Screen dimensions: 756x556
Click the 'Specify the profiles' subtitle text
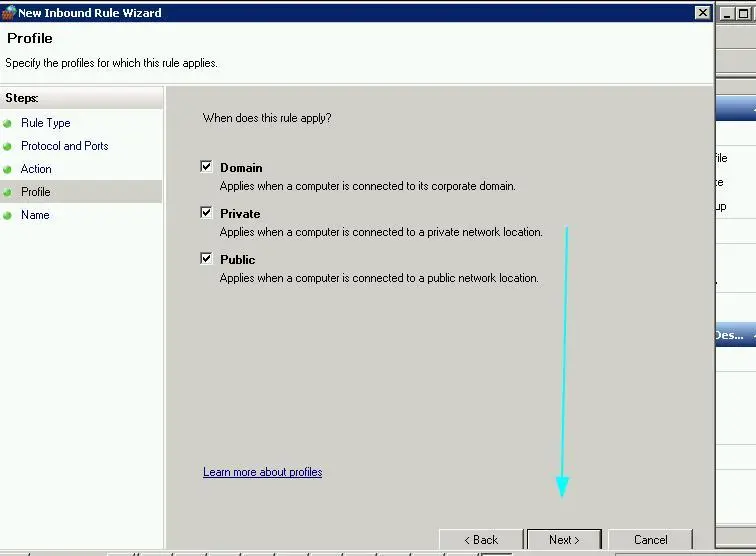[111, 63]
